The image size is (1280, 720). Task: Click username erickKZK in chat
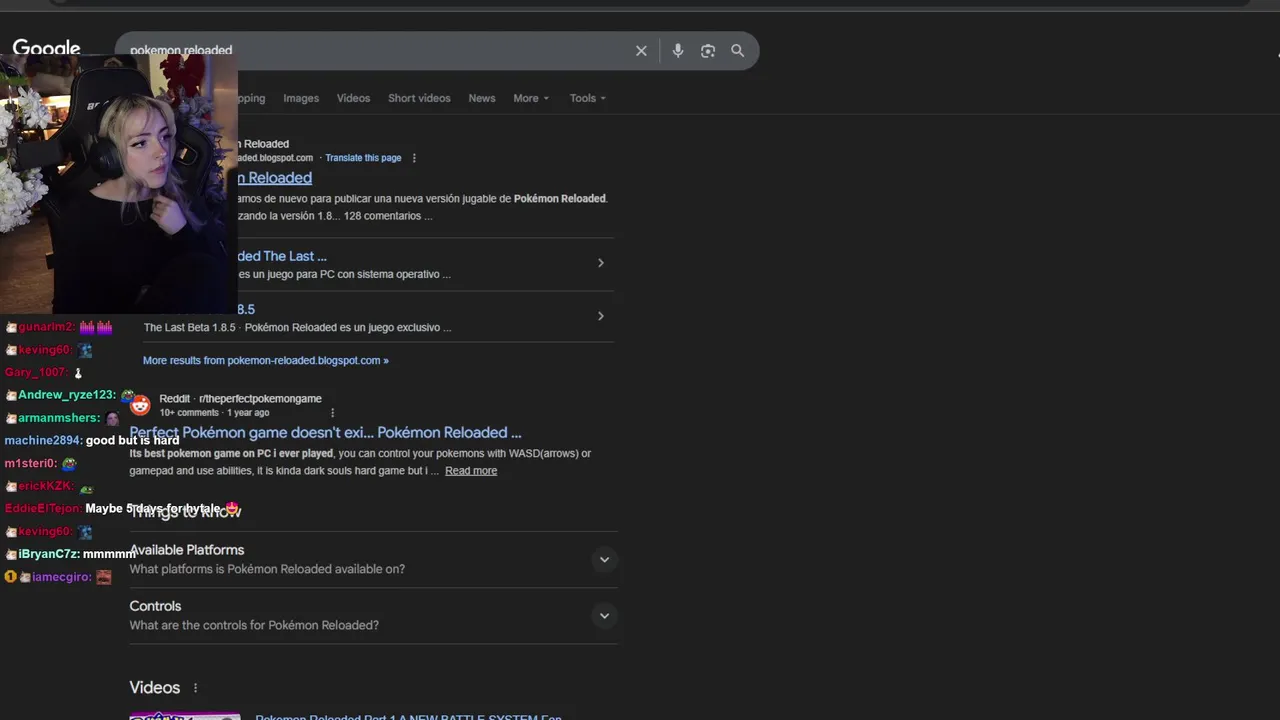(x=45, y=486)
